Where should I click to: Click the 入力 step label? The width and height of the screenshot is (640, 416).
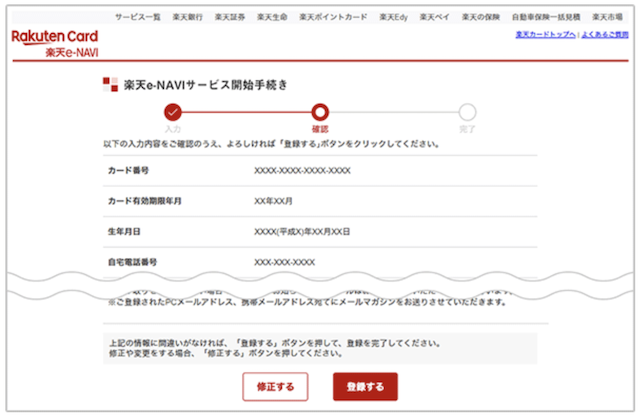coord(173,129)
